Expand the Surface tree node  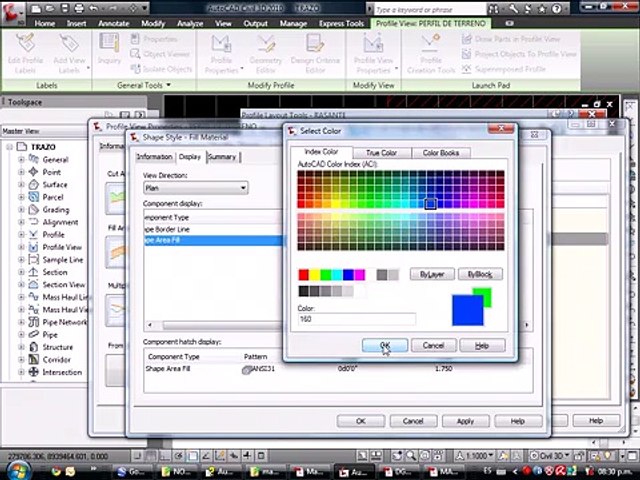pos(21,184)
